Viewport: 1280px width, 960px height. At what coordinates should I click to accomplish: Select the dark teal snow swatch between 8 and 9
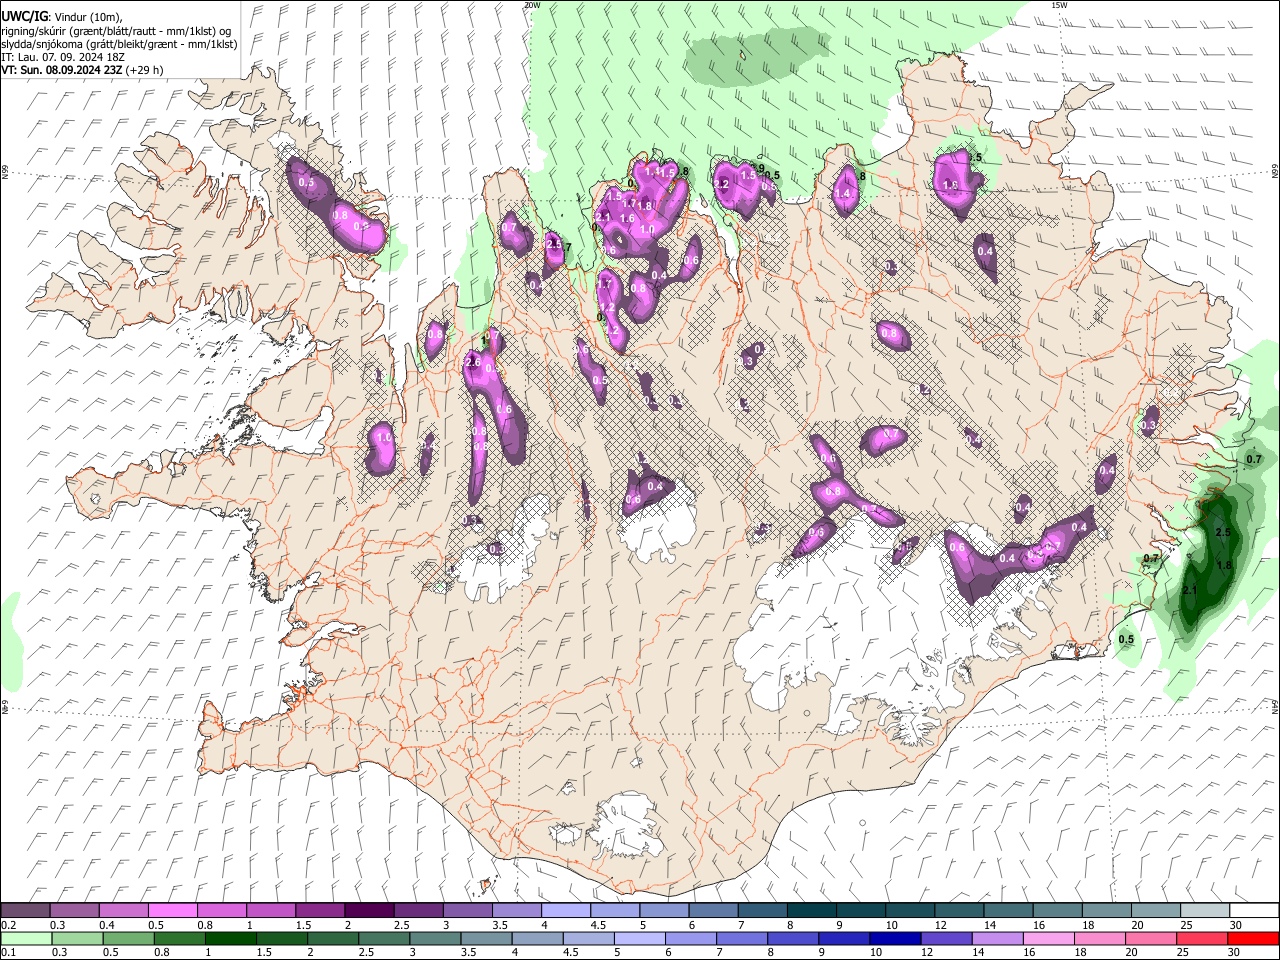tap(811, 911)
